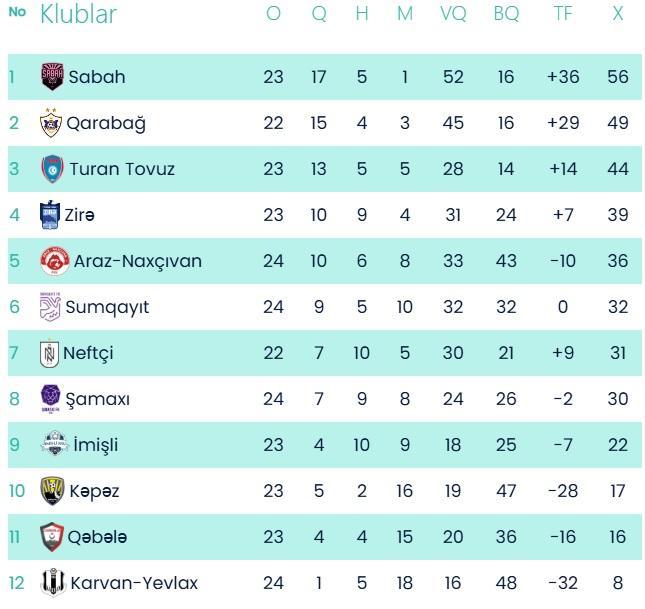
Task: Select the Karvan-Yevlax team logo
Action: [50, 583]
